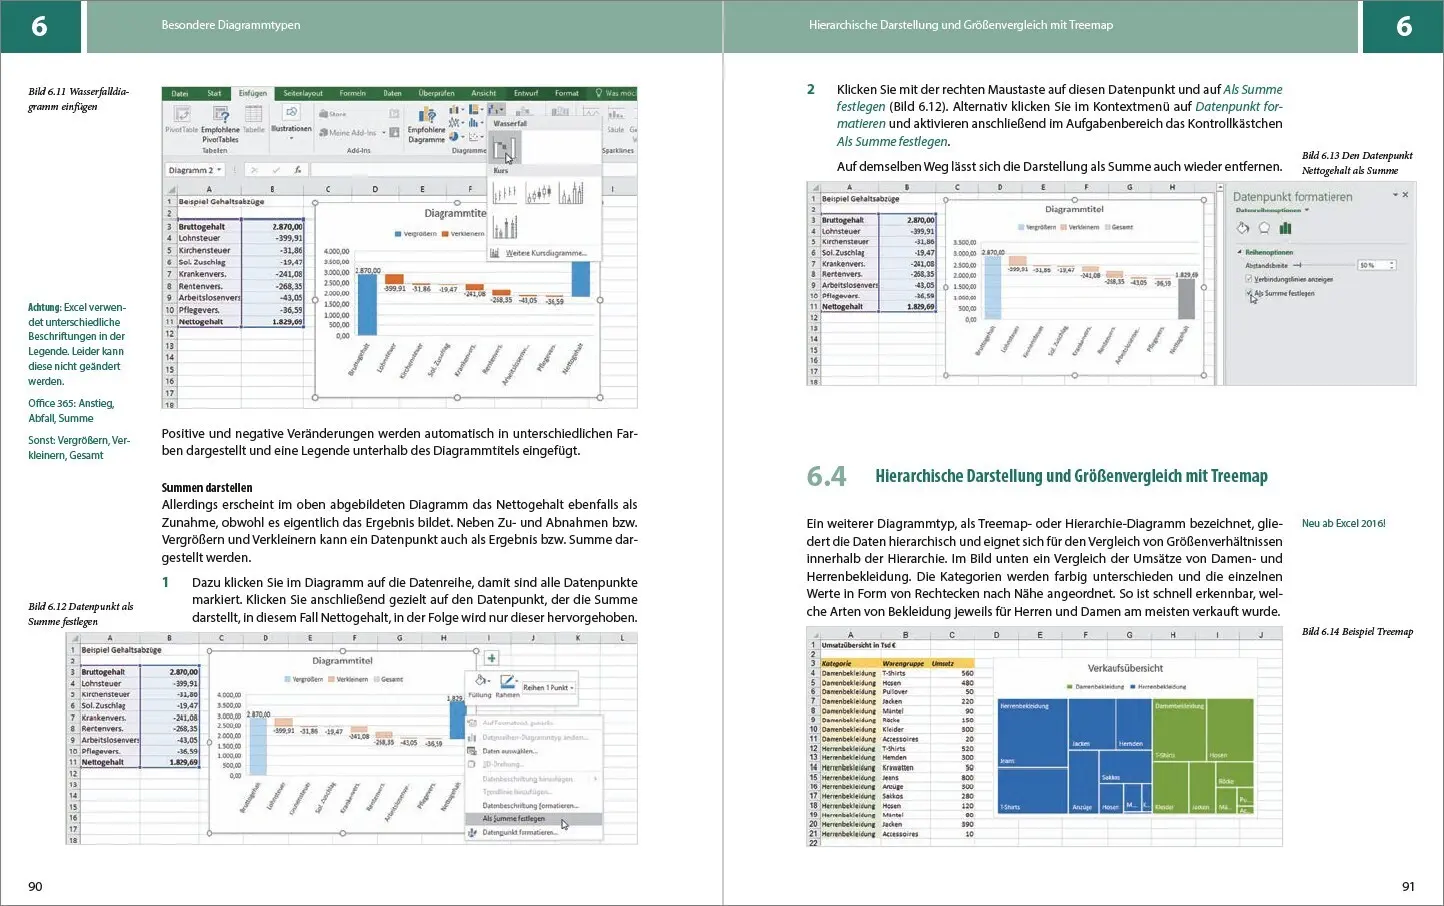The height and width of the screenshot is (906, 1444).
Task: Click fx insert function icon in formula bar
Action: tap(298, 170)
